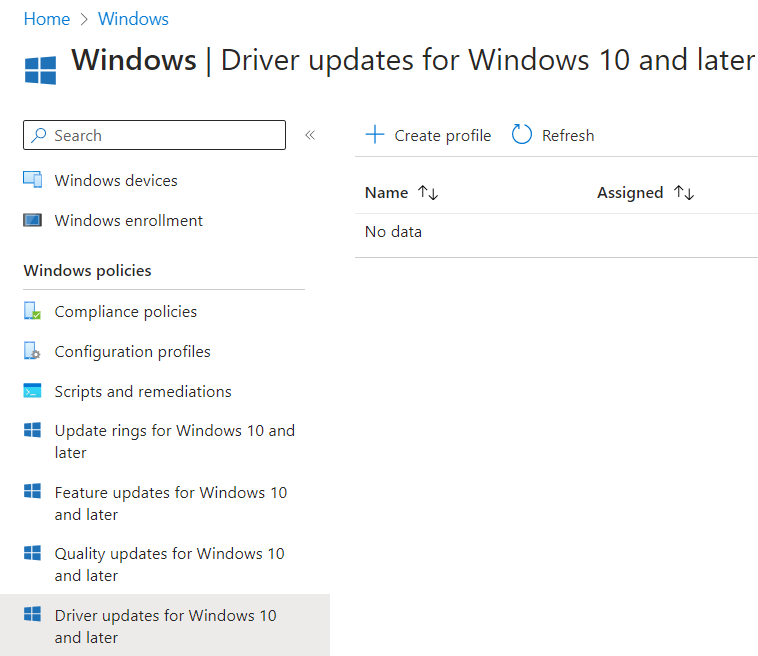Open Feature updates for Windows 10 and later
The height and width of the screenshot is (656, 758).
(171, 503)
